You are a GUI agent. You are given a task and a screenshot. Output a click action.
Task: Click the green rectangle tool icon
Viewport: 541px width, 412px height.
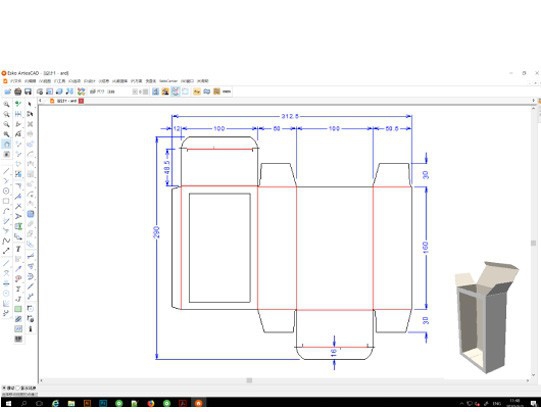click(18, 309)
